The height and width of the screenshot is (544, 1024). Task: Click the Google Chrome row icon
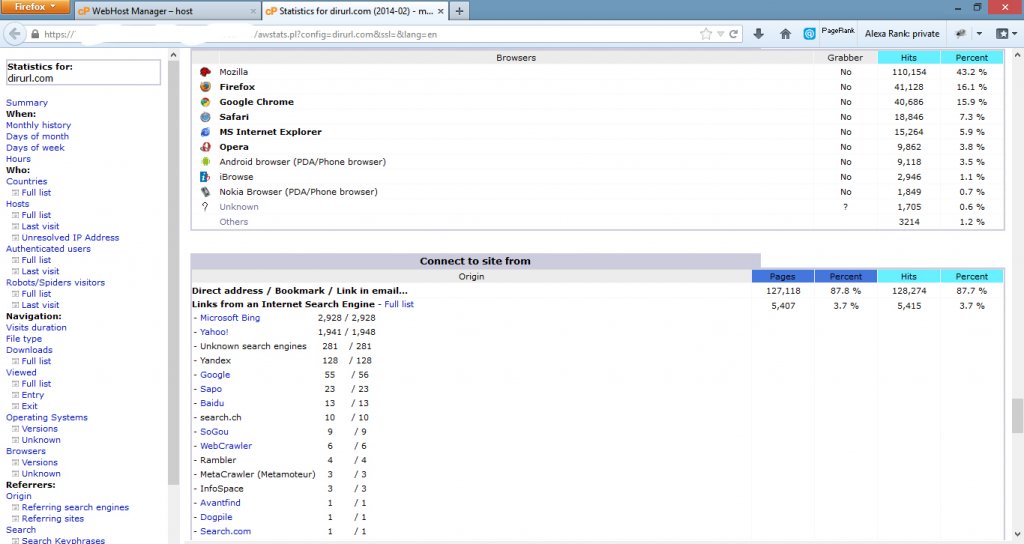point(205,102)
